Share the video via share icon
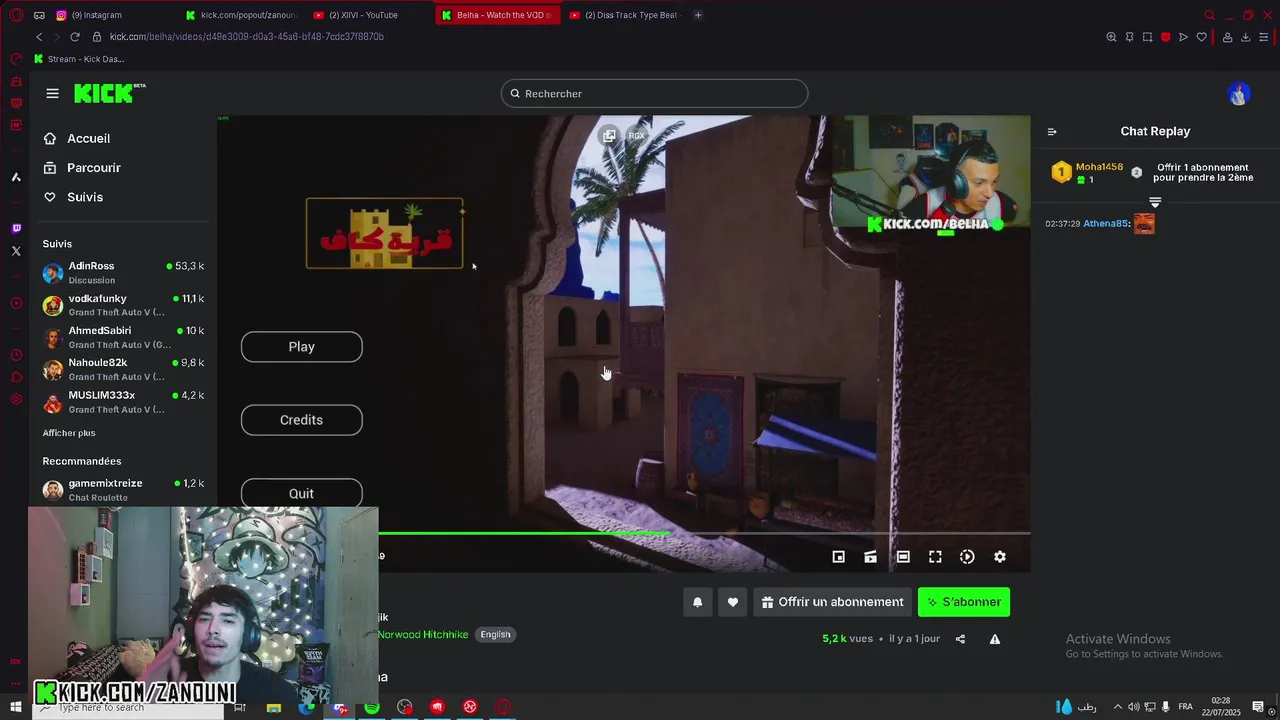This screenshot has height=720, width=1280. coord(961,639)
